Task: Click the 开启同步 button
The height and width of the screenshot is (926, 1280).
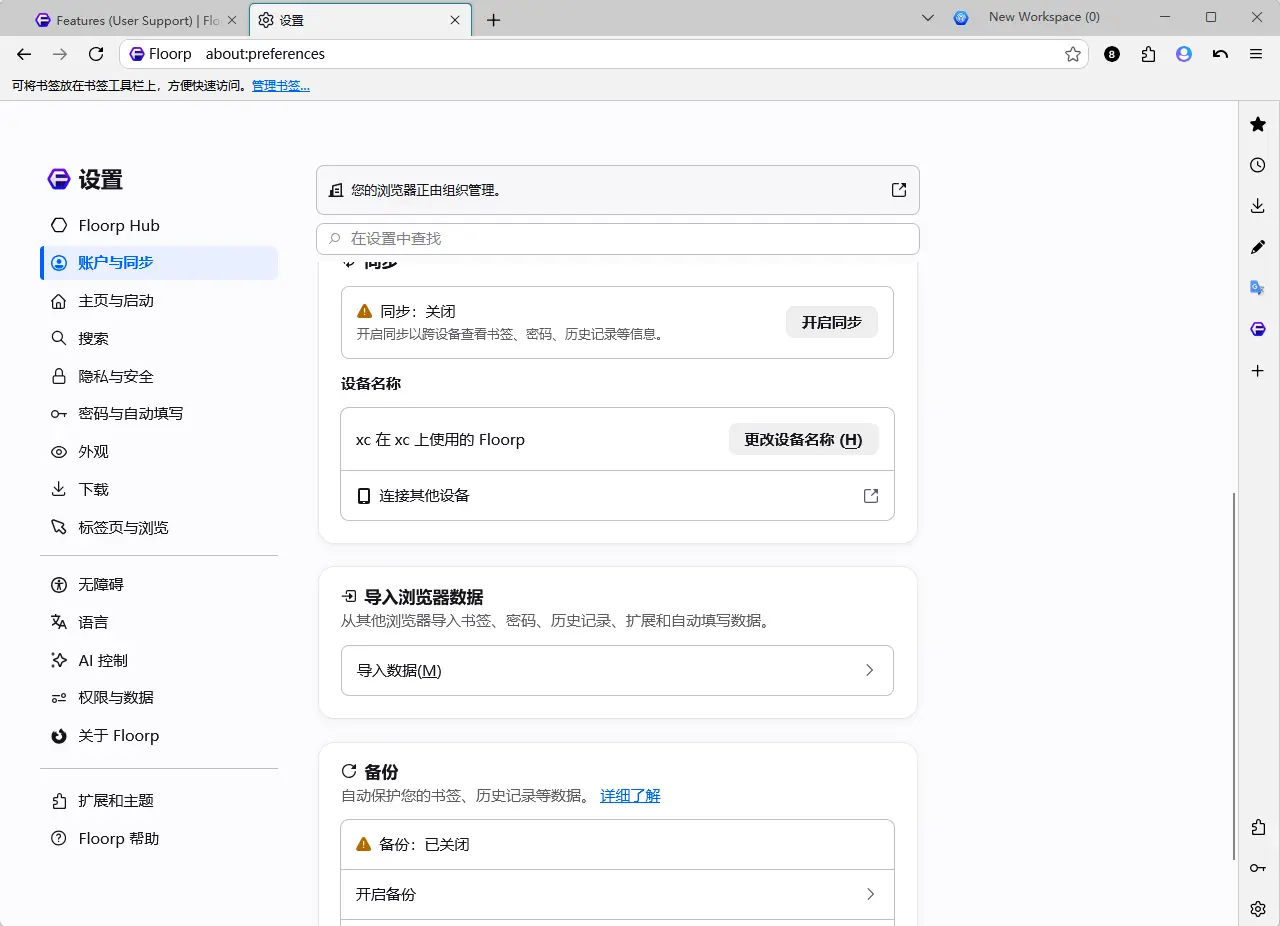Action: (x=832, y=322)
